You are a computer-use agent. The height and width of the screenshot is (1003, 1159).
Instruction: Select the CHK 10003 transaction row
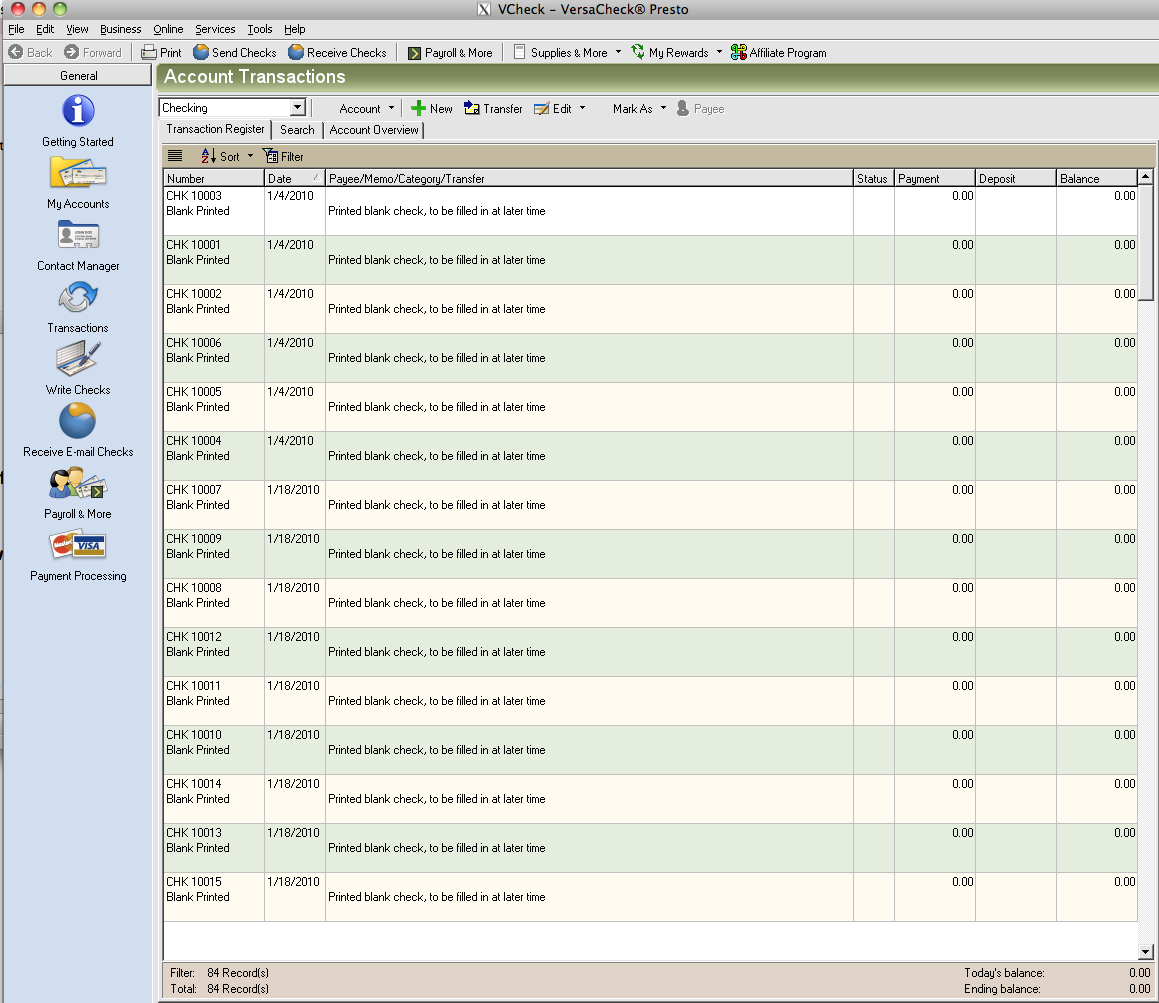(650, 211)
